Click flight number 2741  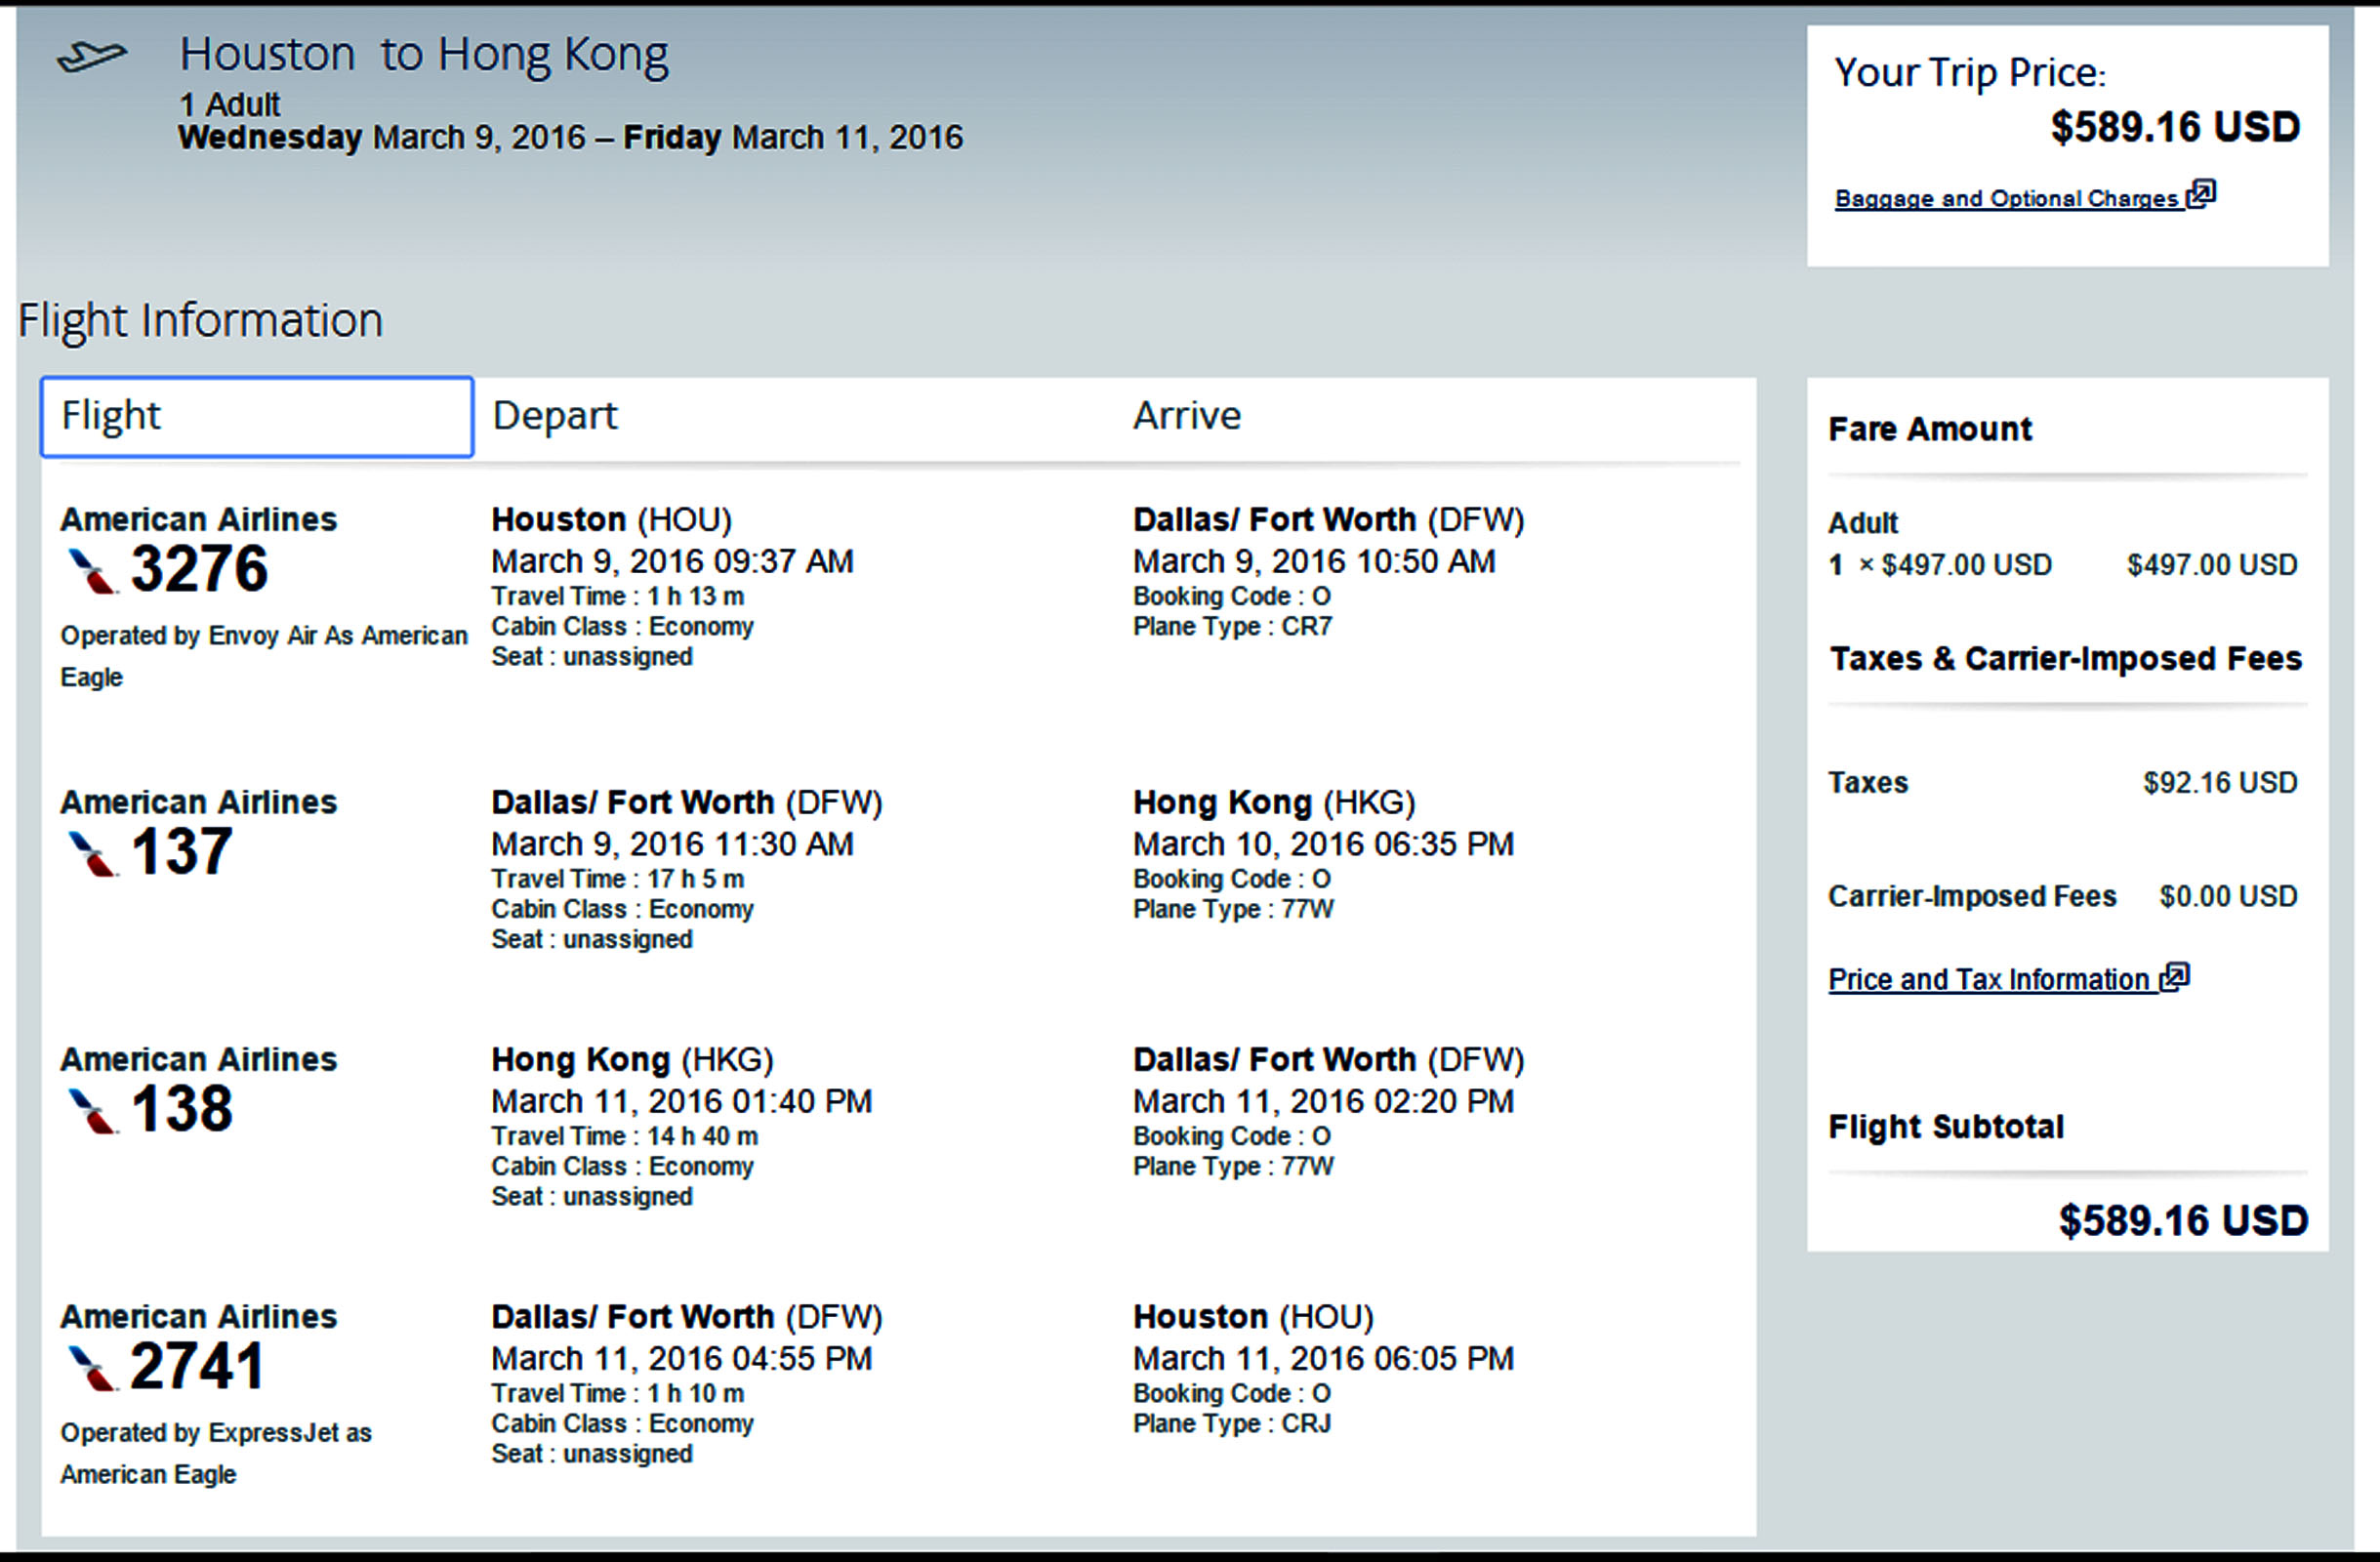click(197, 1367)
